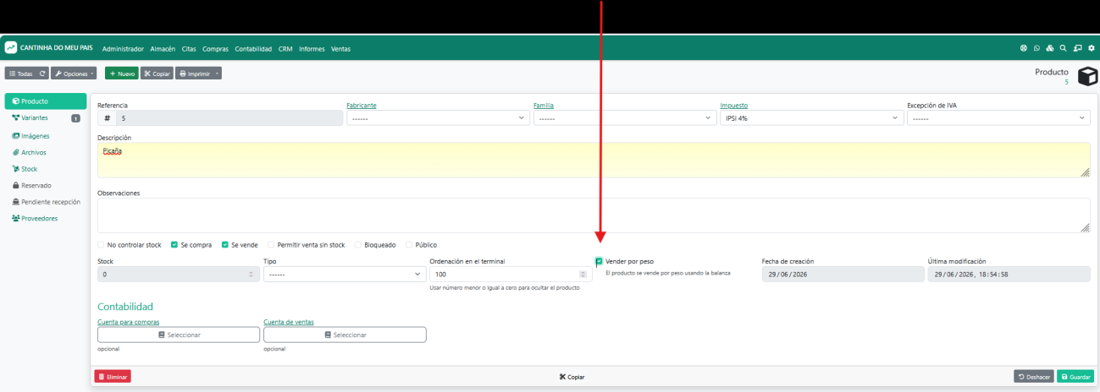This screenshot has width=1100, height=392.
Task: Click Seleccionar under Cuenta para compras
Action: (x=179, y=334)
